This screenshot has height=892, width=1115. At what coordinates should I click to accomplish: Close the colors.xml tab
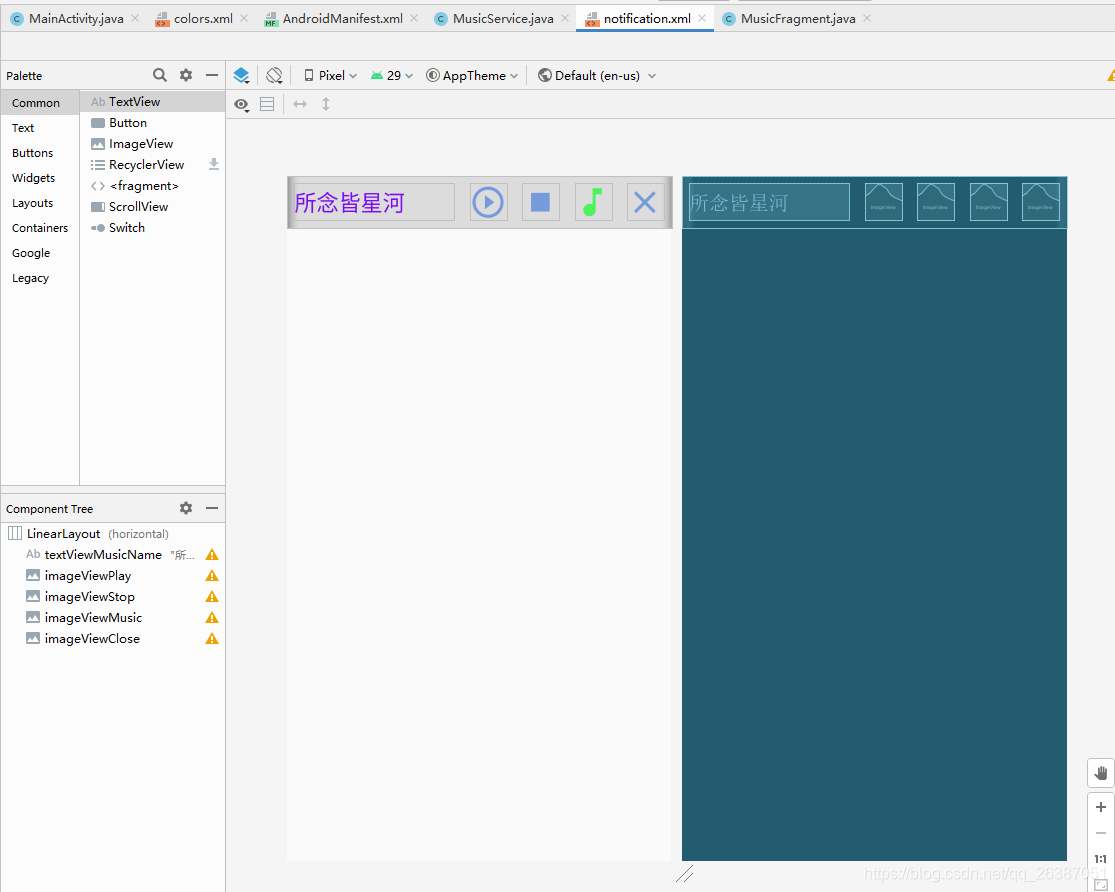(x=244, y=18)
